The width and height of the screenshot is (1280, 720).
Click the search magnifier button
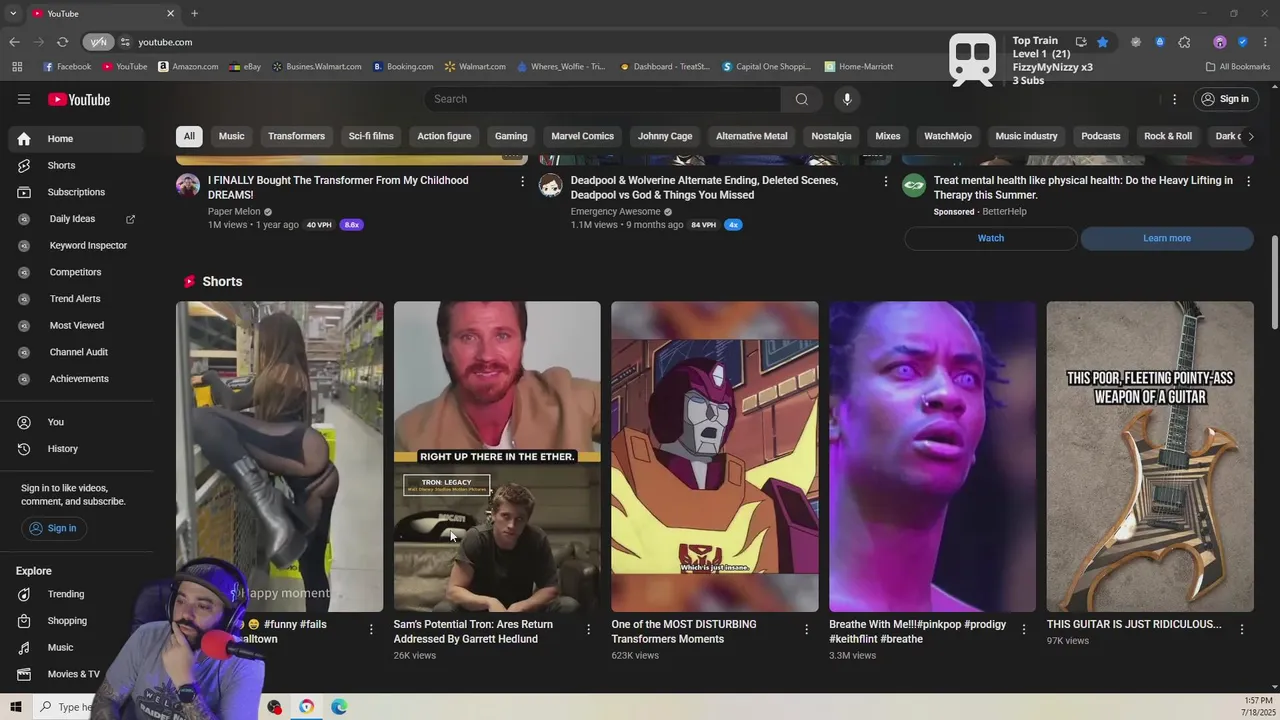pyautogui.click(x=801, y=99)
